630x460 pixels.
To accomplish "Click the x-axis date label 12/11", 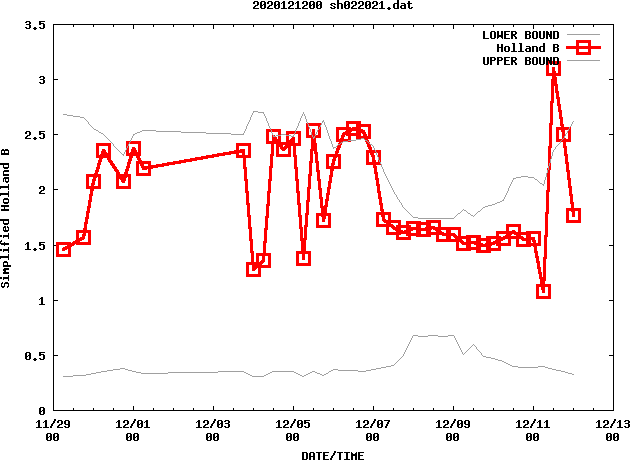I will coord(532,424).
